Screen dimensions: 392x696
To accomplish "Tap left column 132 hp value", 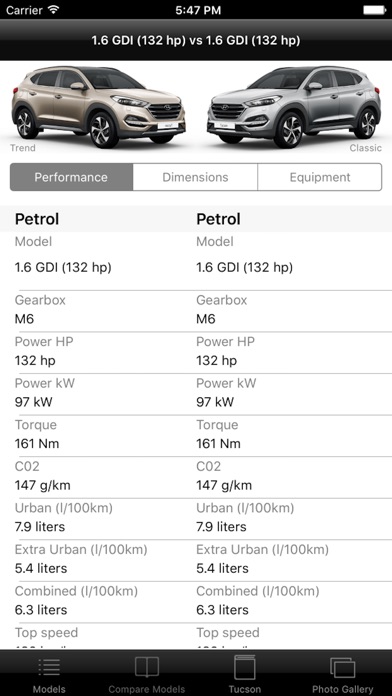I will coord(35,360).
